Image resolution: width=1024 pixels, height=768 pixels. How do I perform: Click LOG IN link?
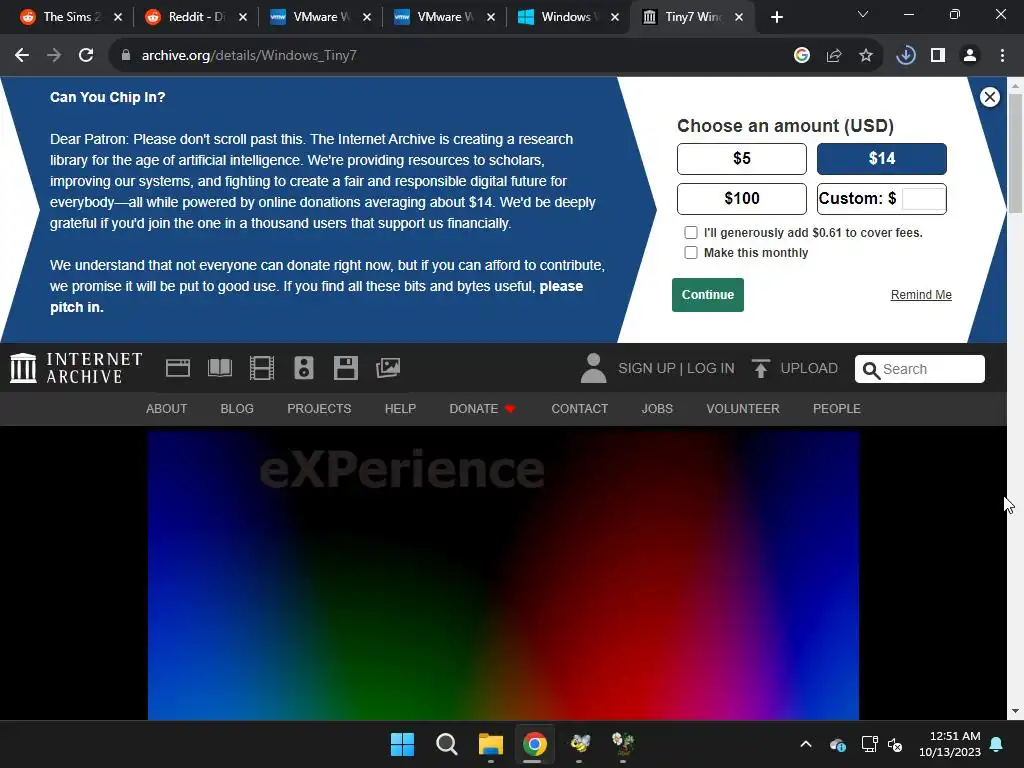[x=711, y=368]
